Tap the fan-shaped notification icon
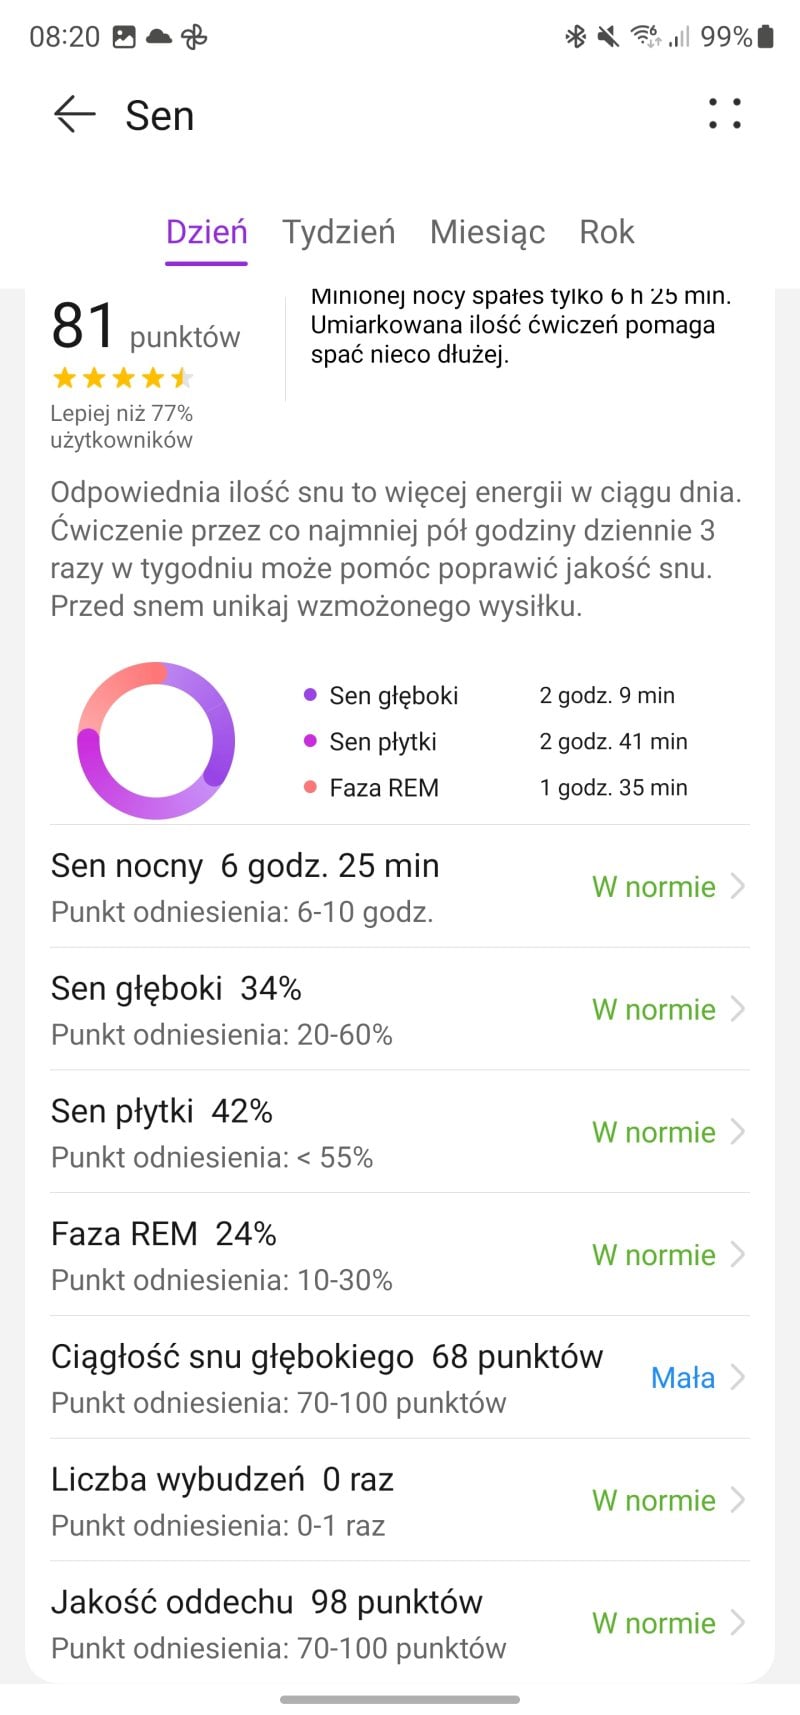Image resolution: width=800 pixels, height=1715 pixels. tap(194, 37)
